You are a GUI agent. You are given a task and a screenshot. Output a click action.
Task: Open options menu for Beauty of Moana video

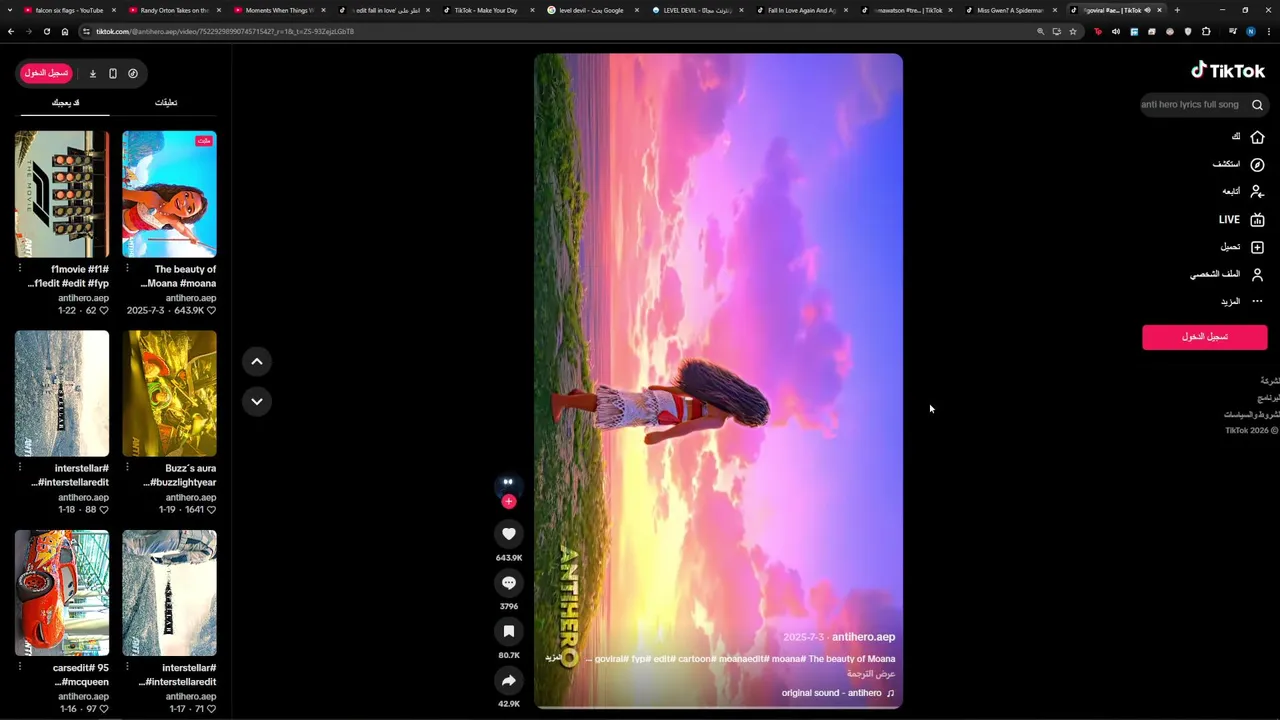127,269
